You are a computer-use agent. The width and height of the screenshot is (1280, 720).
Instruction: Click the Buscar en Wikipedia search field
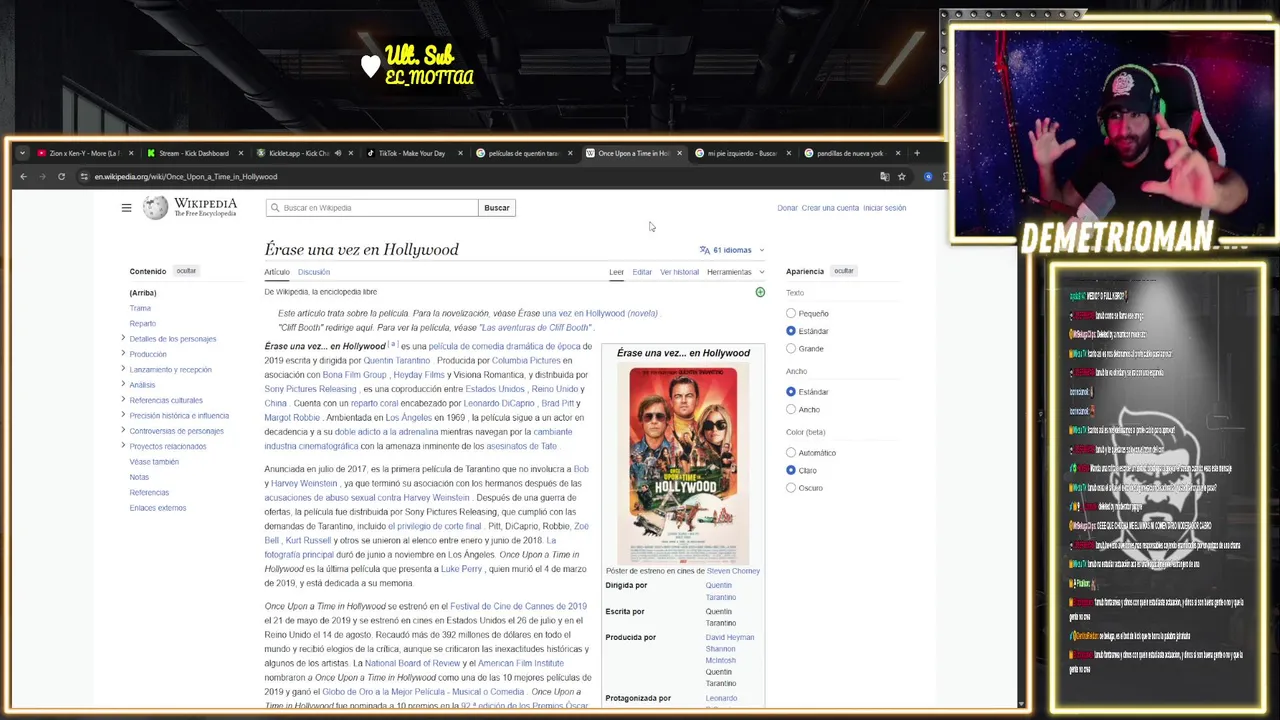372,208
